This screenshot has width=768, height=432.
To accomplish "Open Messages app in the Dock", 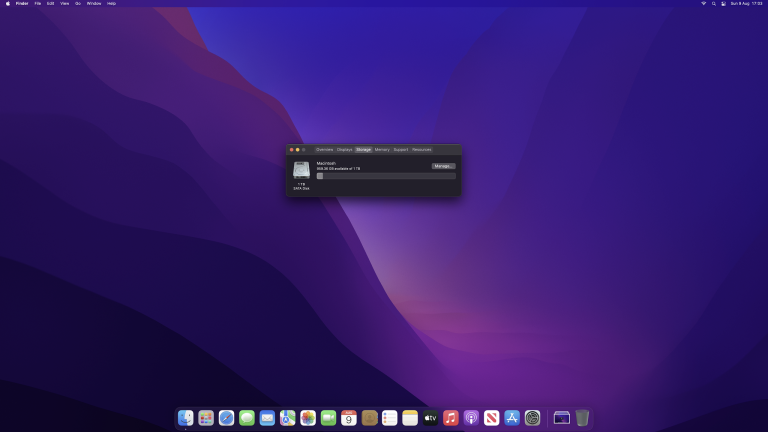I will pos(247,418).
